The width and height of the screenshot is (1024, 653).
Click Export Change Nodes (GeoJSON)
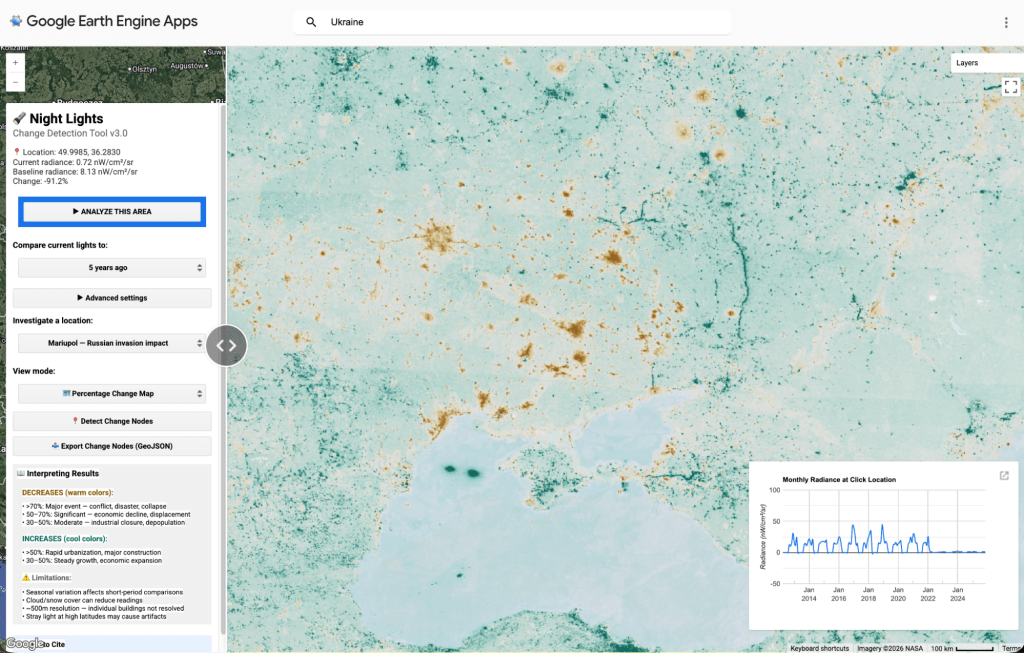pyautogui.click(x=112, y=446)
